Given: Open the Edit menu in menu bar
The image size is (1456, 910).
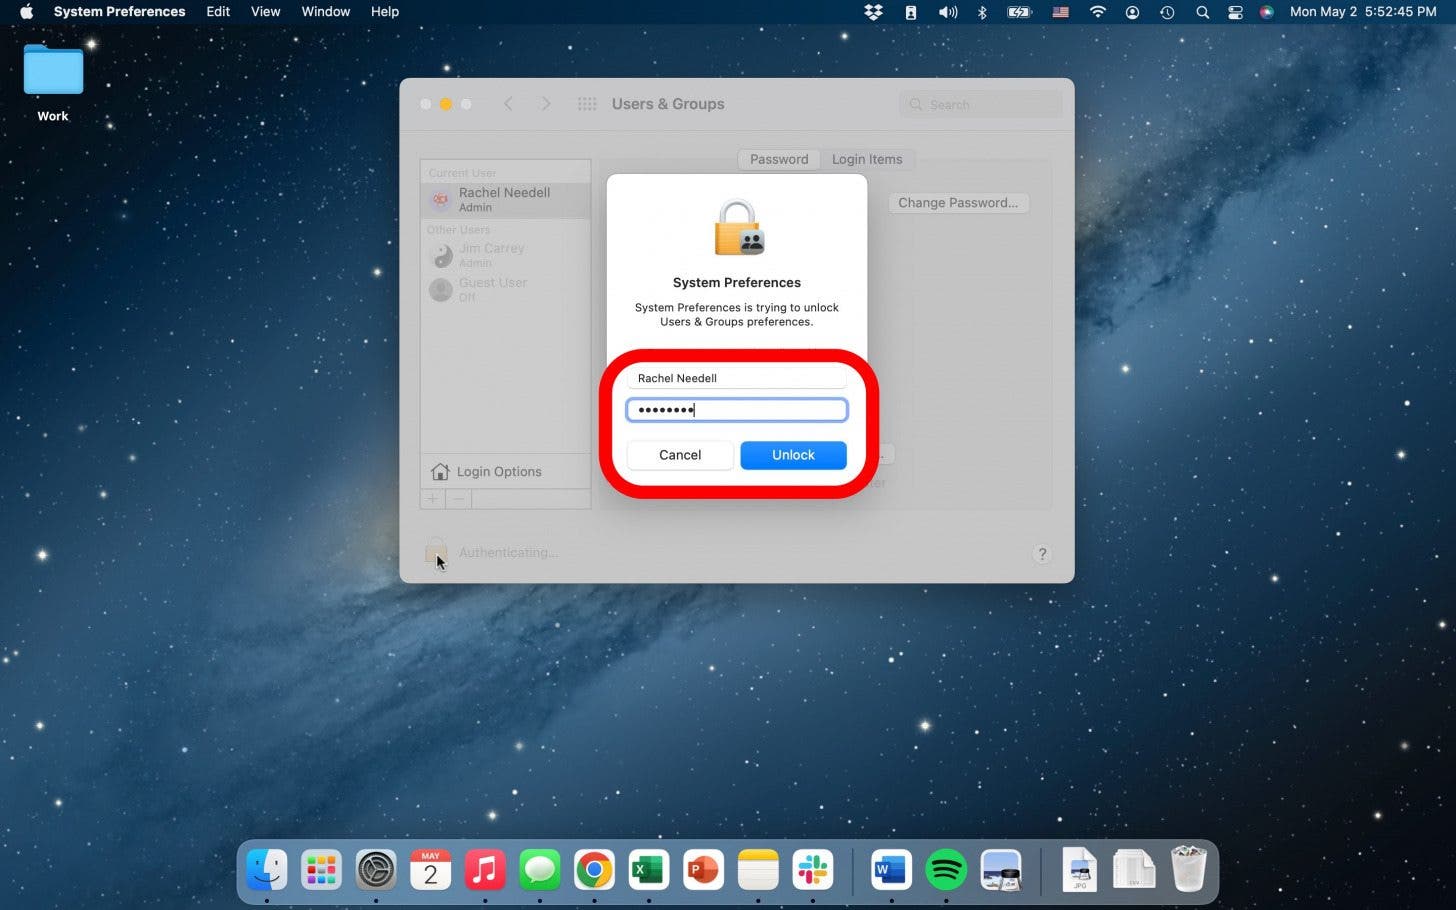Looking at the screenshot, I should (218, 12).
